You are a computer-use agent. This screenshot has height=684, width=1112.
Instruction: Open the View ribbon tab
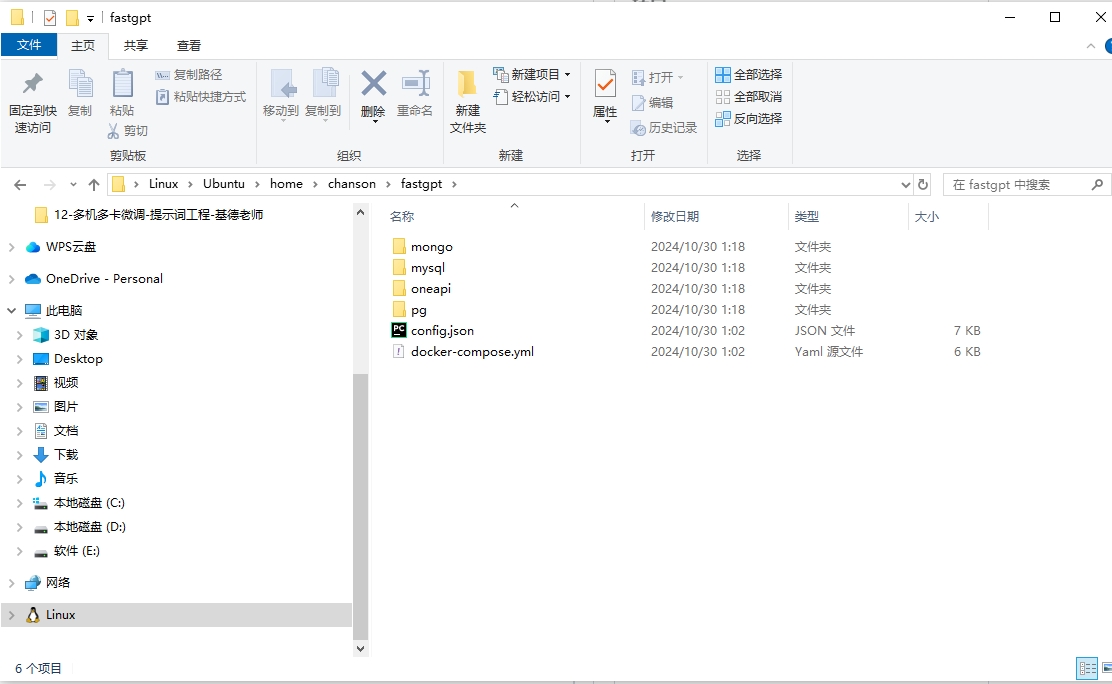(x=189, y=46)
